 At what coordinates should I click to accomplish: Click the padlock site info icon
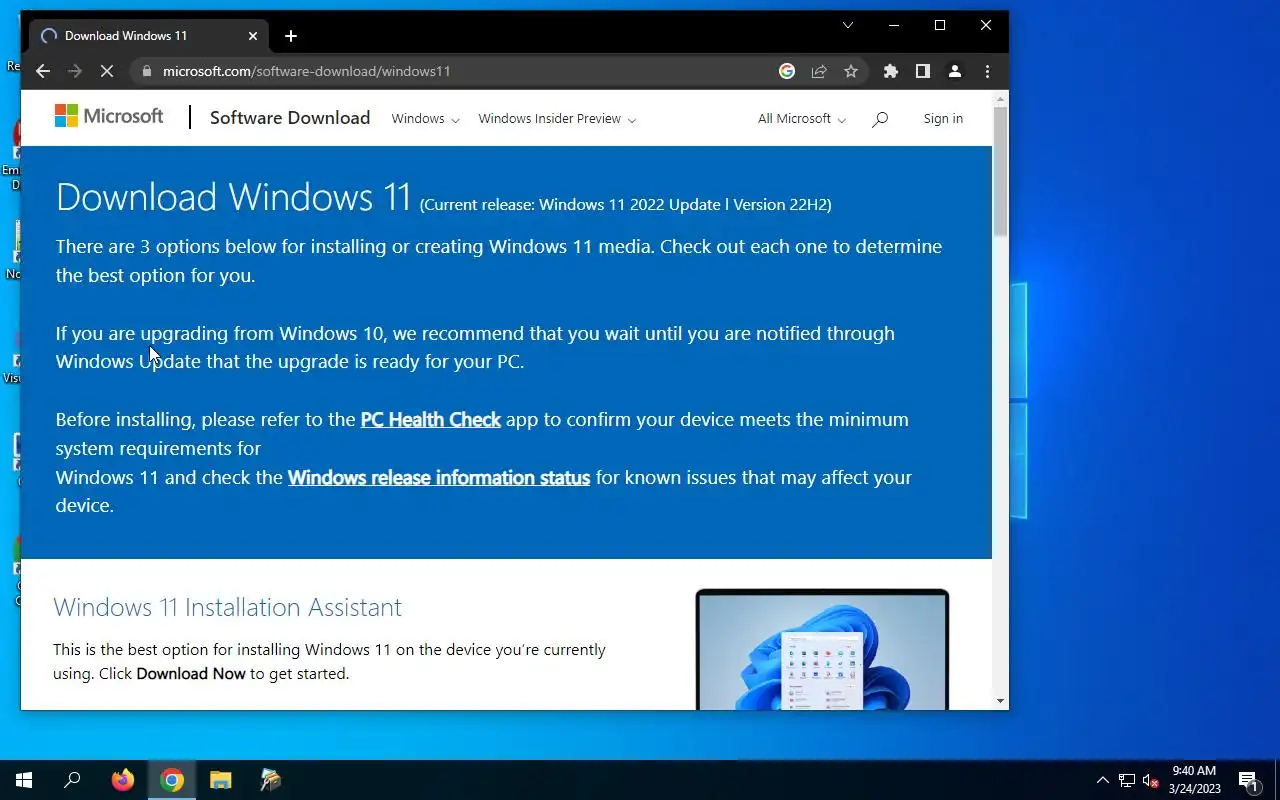[x=146, y=71]
